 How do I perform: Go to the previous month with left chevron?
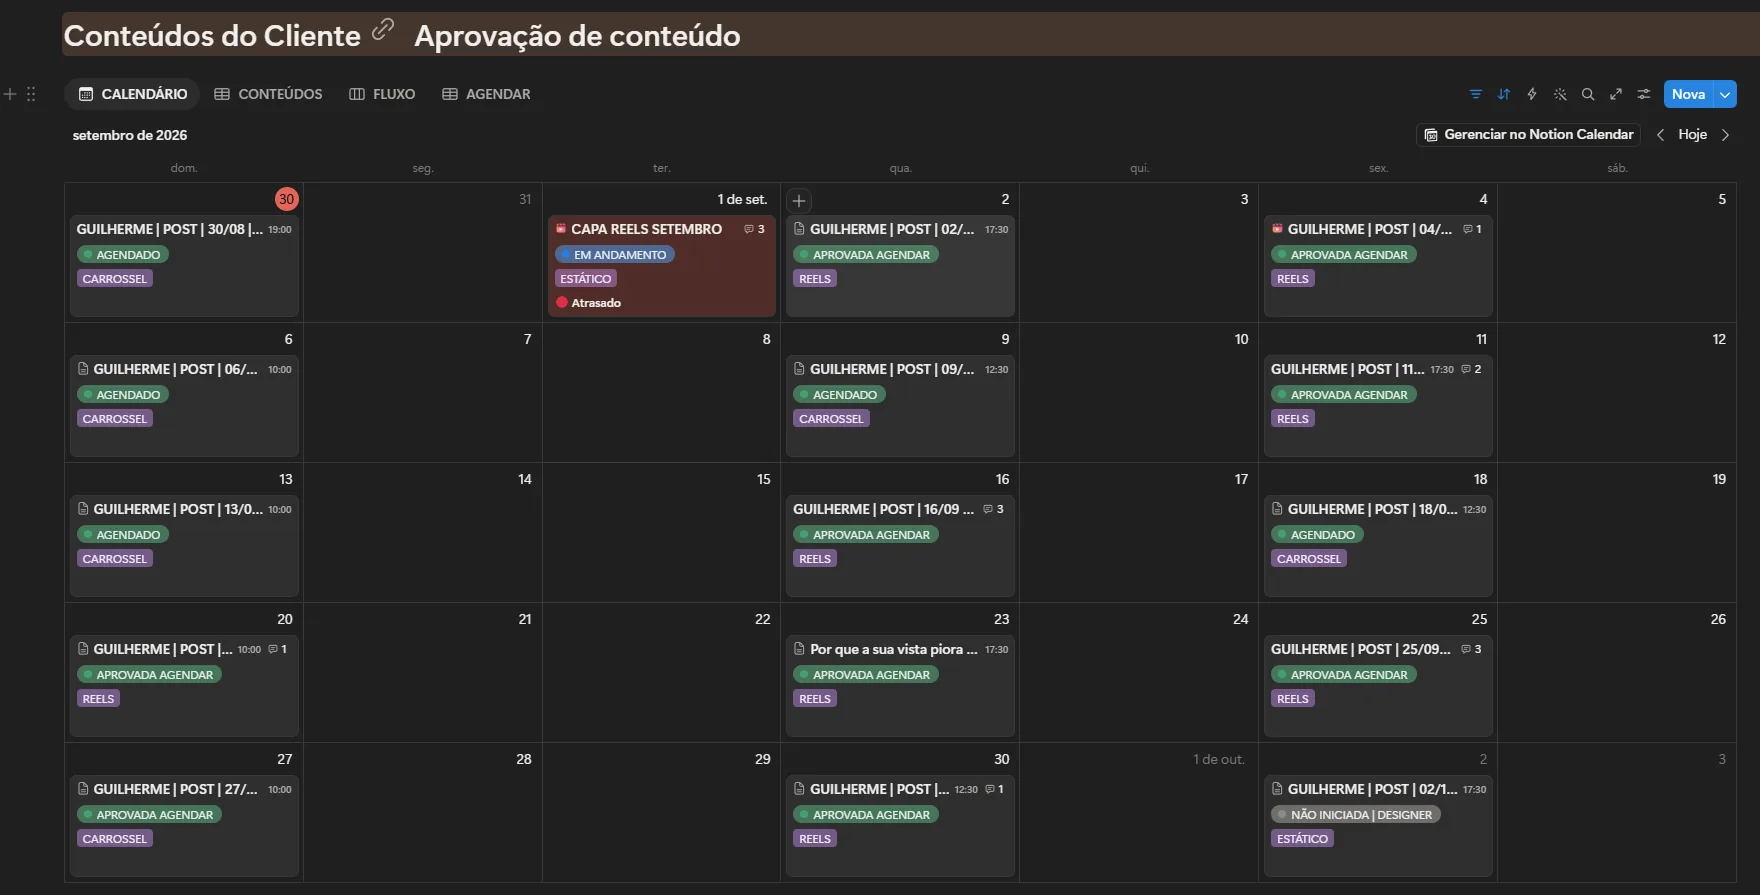pos(1661,135)
